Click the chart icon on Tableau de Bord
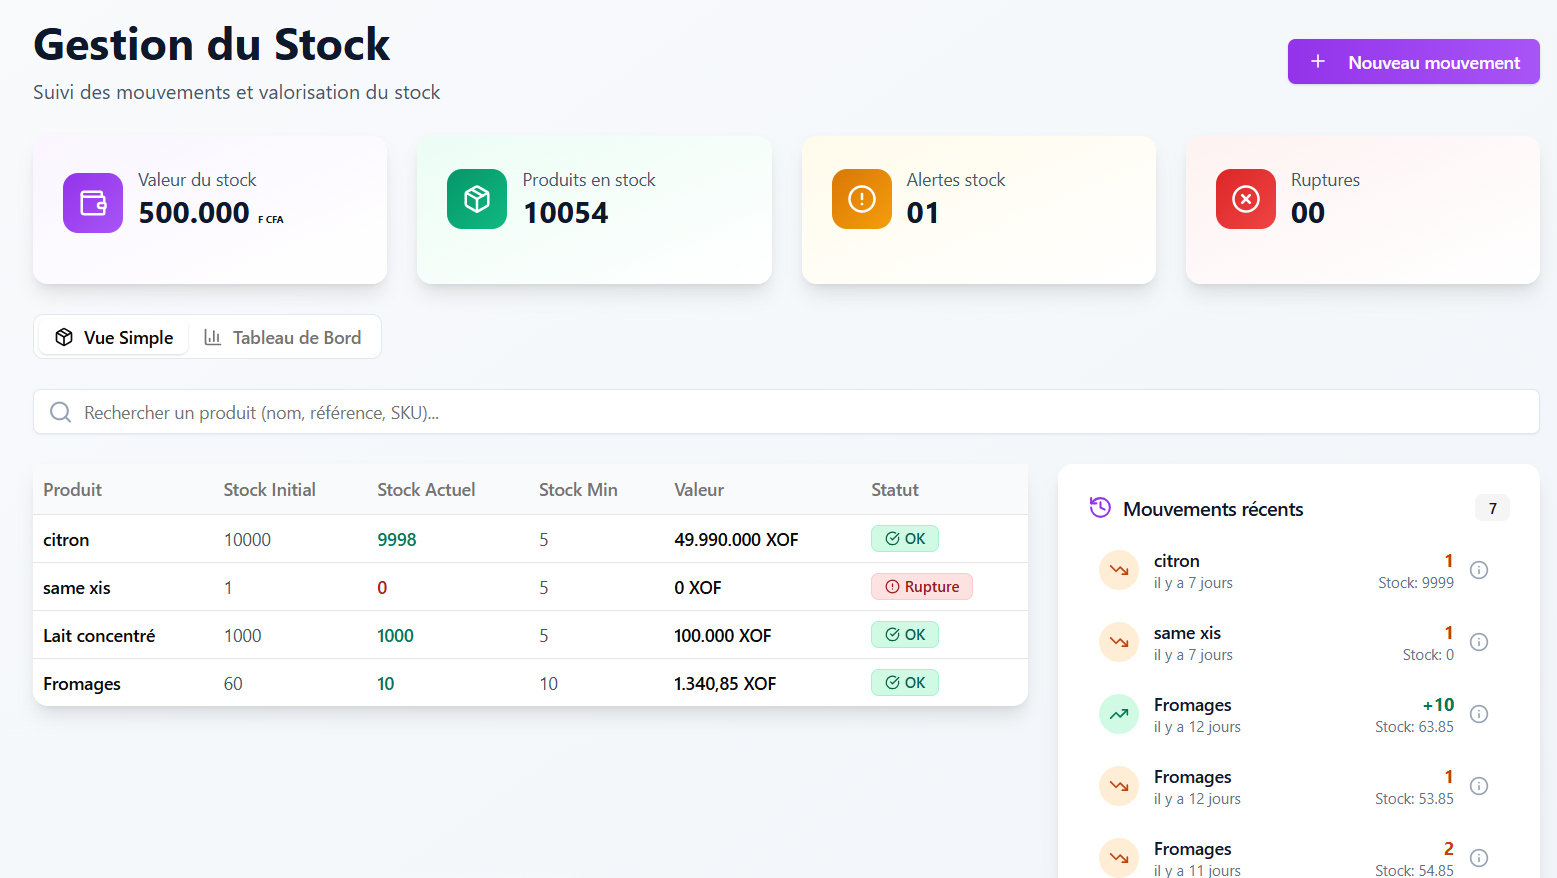Viewport: 1557px width, 878px height. (211, 337)
